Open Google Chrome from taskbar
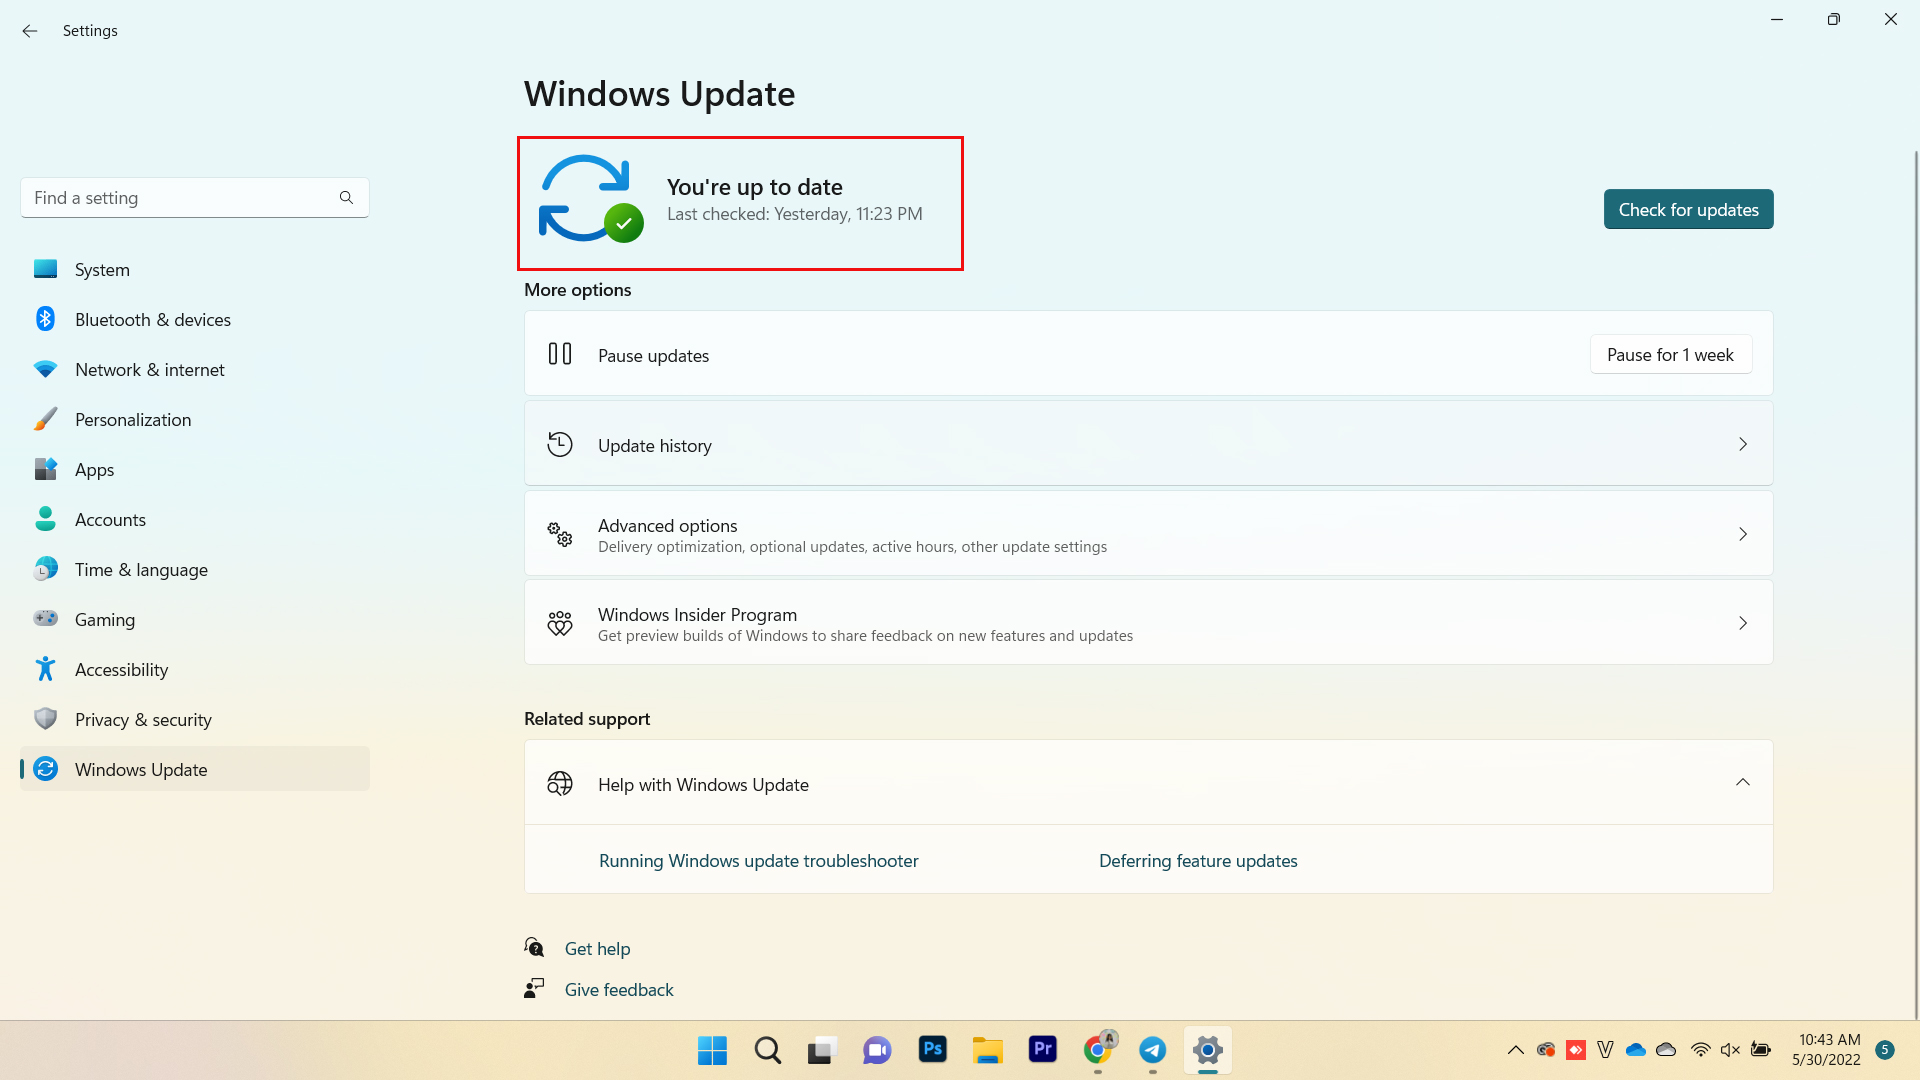Screen dimensions: 1920x1080 coord(1098,1050)
